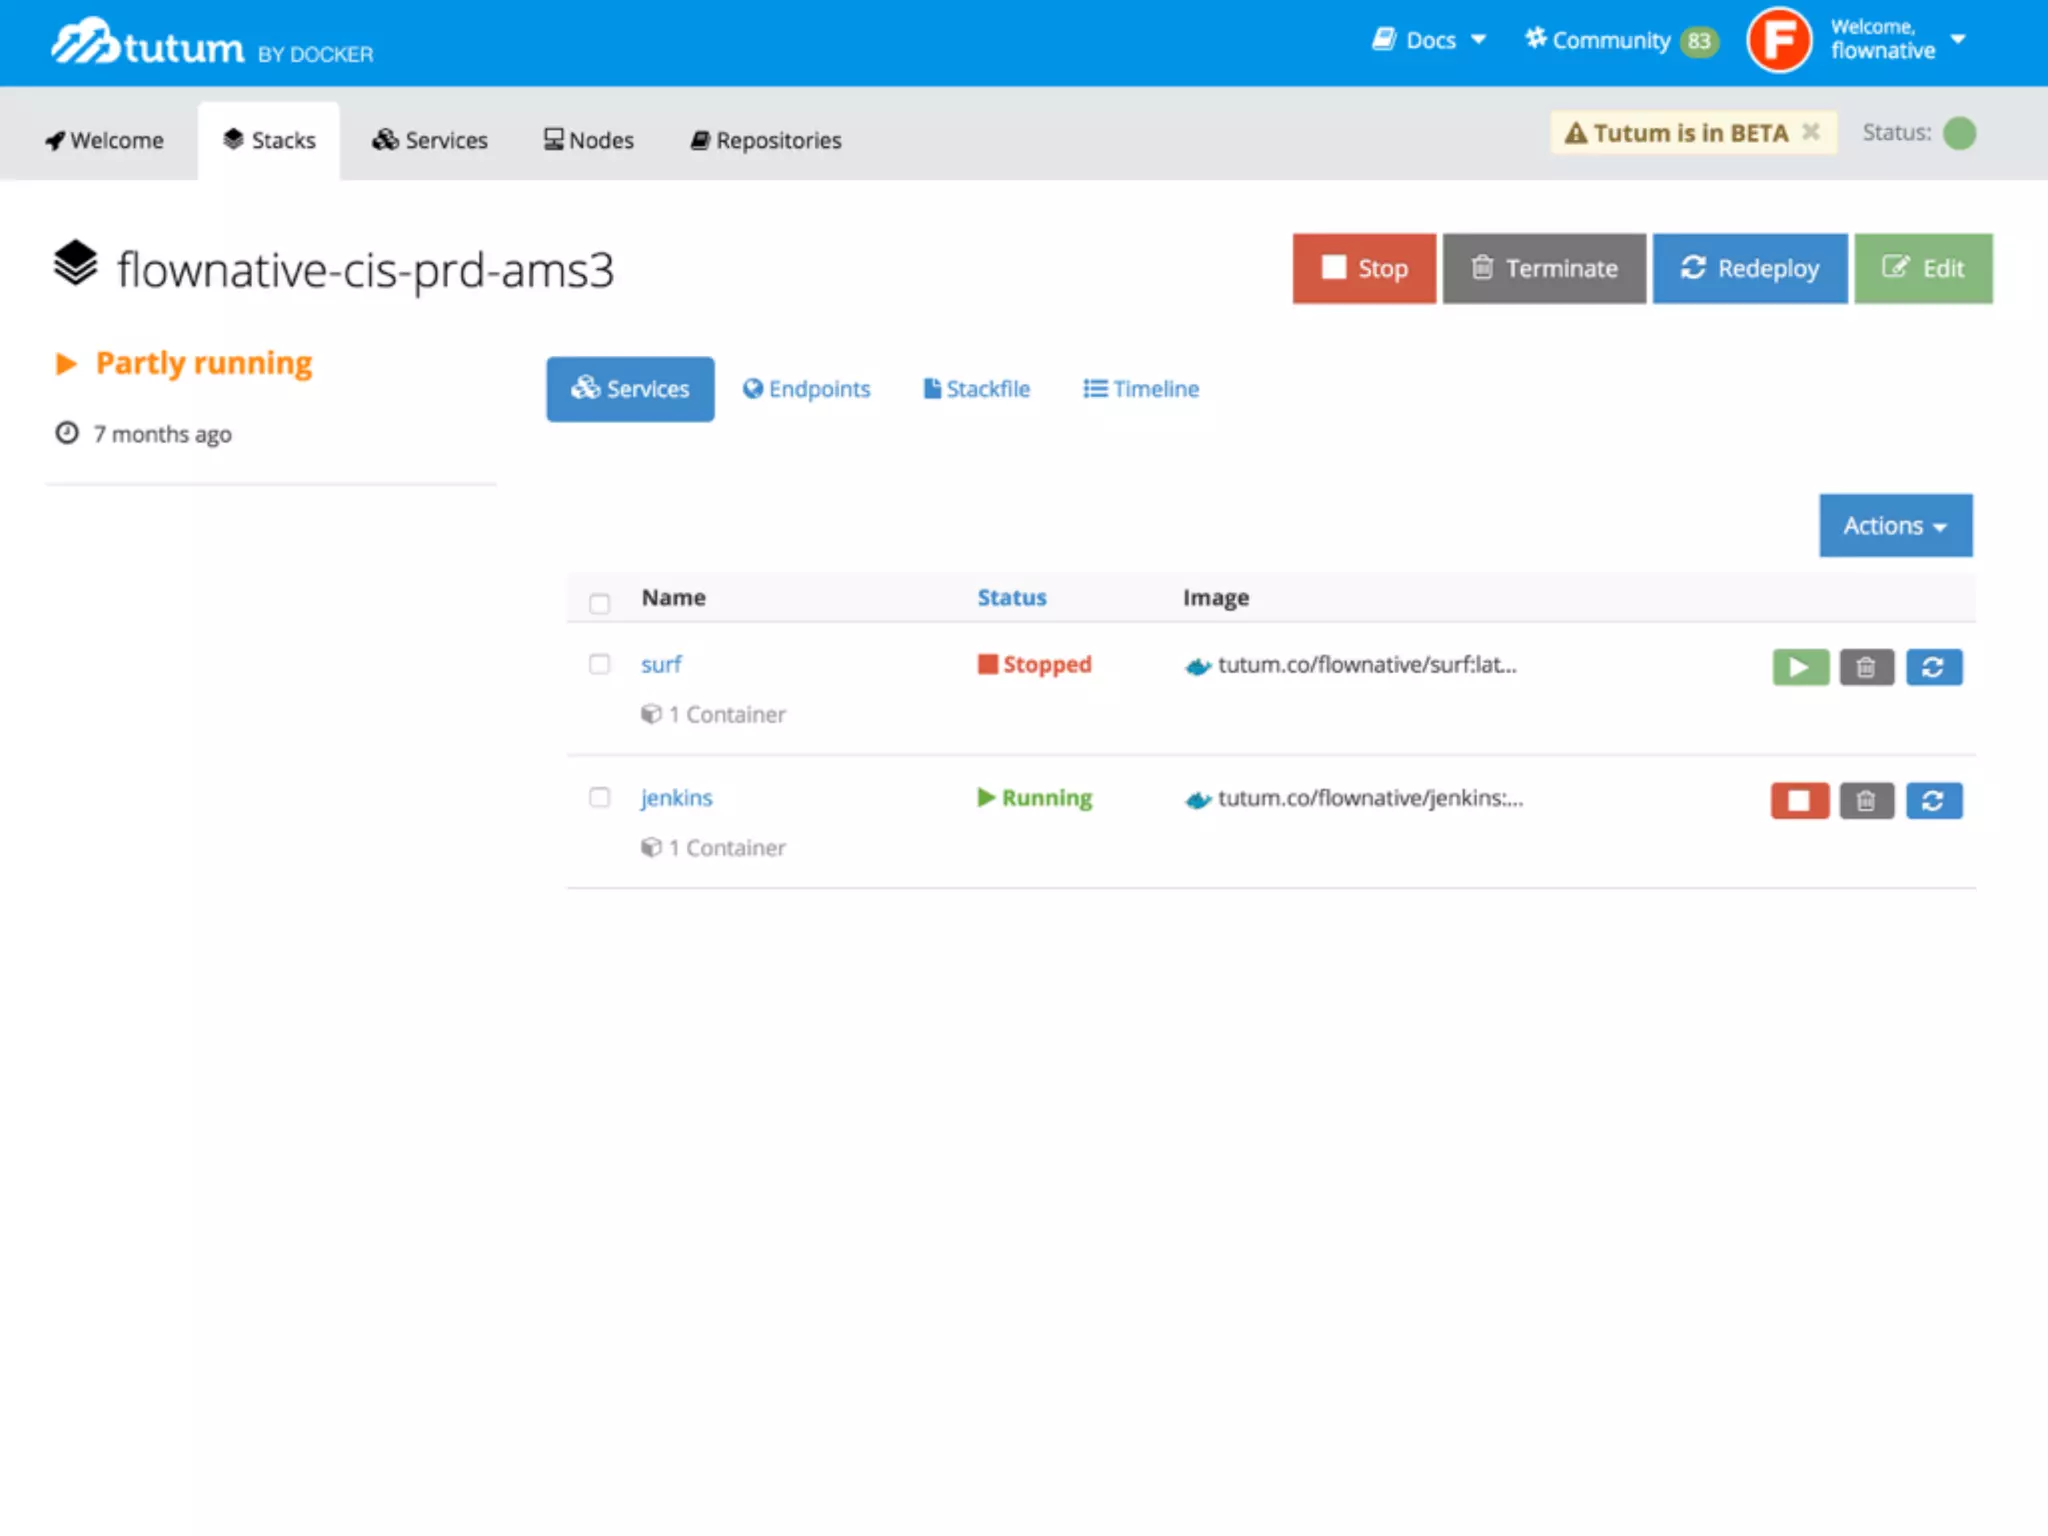Dismiss the Tutum is in BETA notice

click(x=1810, y=132)
